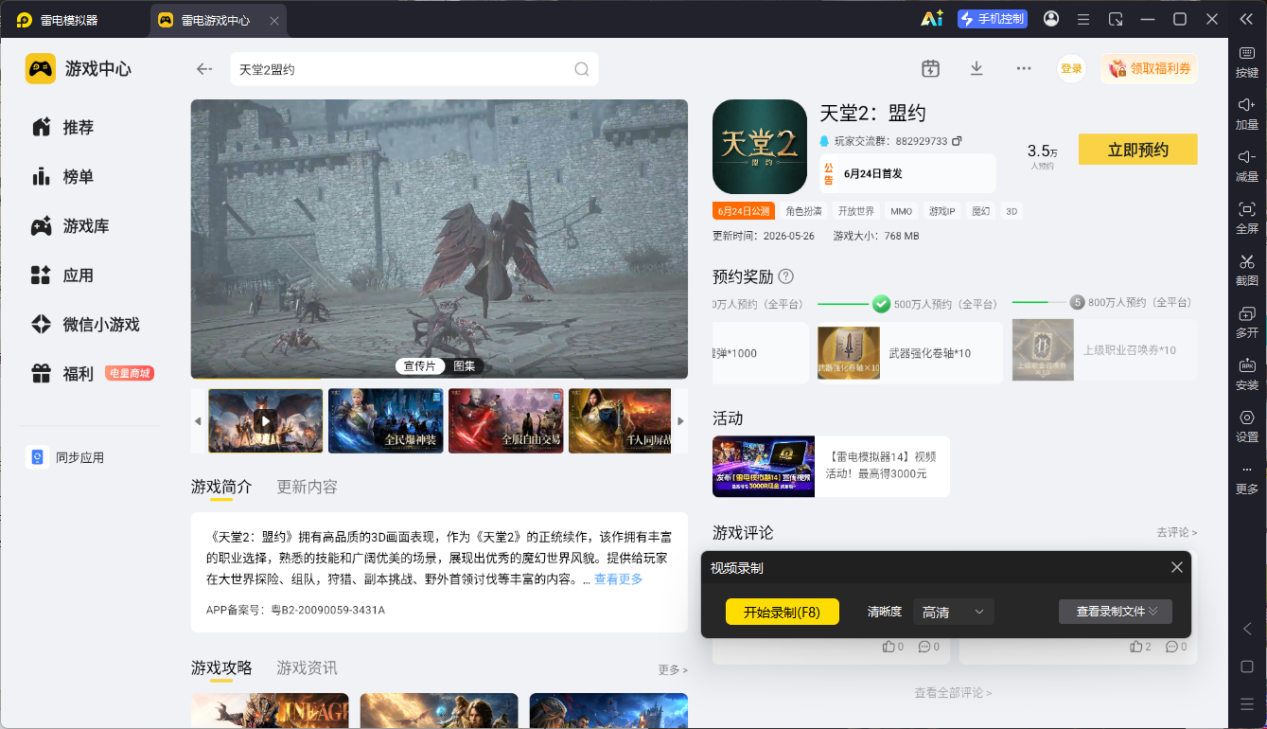The width and height of the screenshot is (1267, 729).
Task: Open 更多 more tools in sidebar
Action: coord(1247,479)
